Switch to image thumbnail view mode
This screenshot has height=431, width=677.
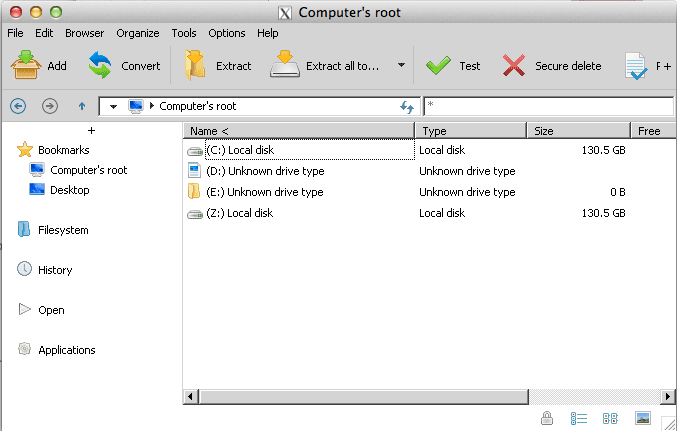coord(643,419)
